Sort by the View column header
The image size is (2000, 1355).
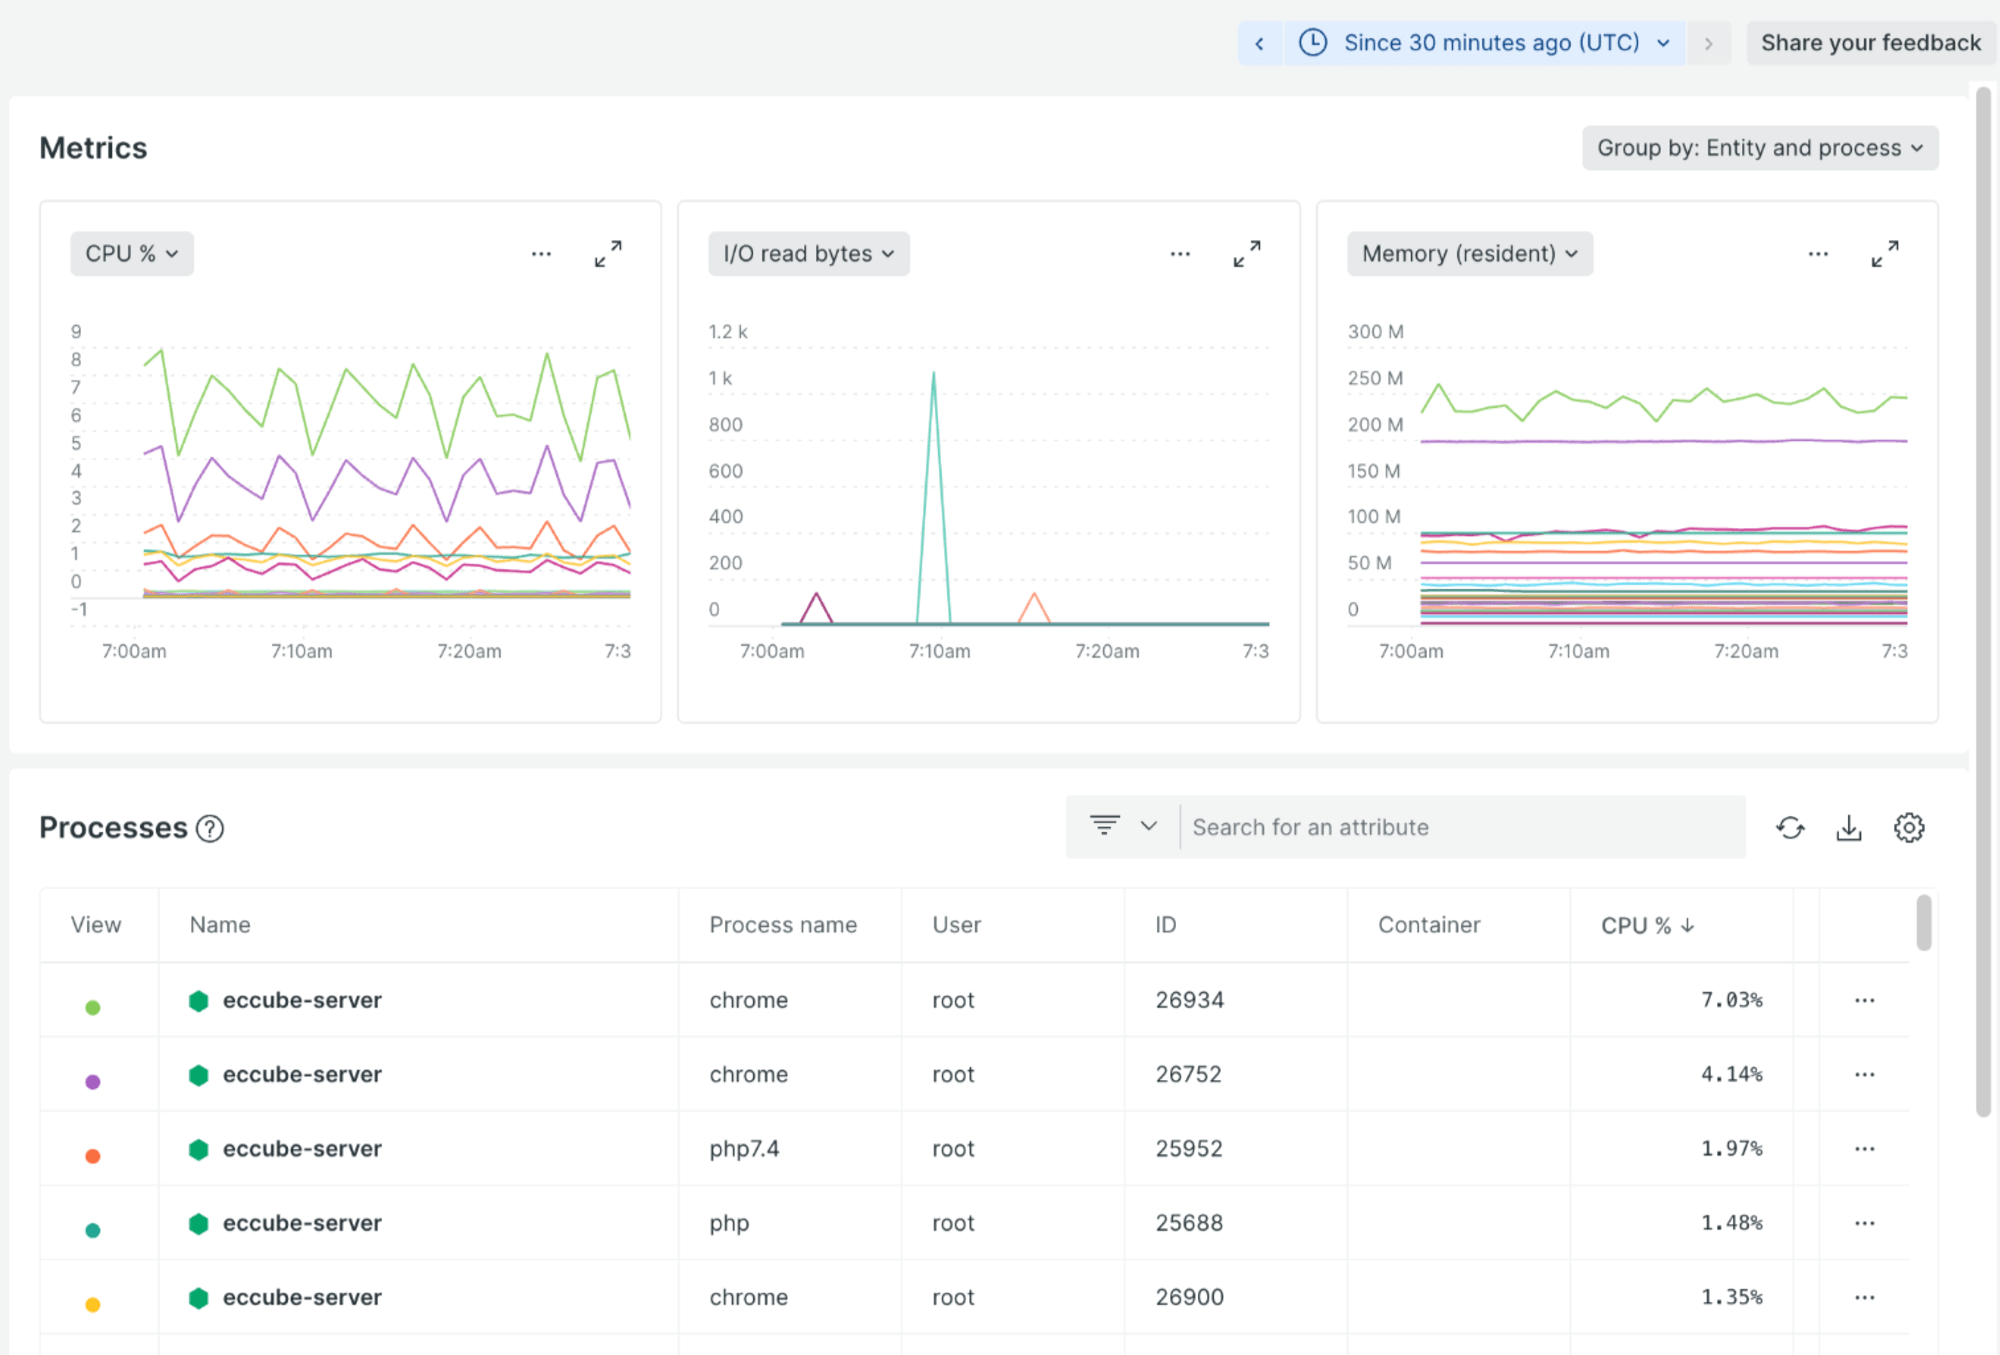[x=96, y=925]
